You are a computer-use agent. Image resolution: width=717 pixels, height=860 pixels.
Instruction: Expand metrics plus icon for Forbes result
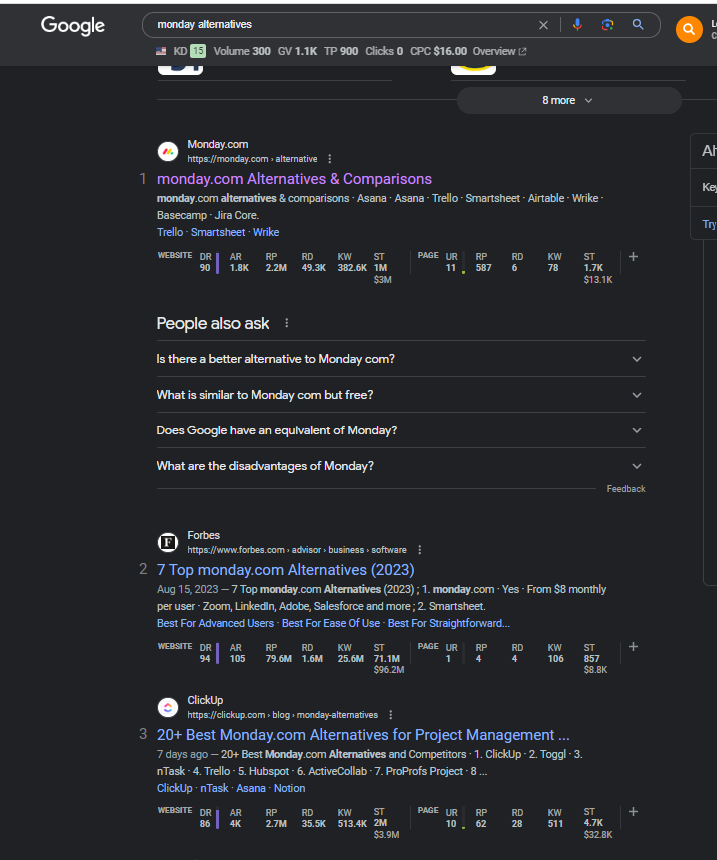tap(633, 647)
